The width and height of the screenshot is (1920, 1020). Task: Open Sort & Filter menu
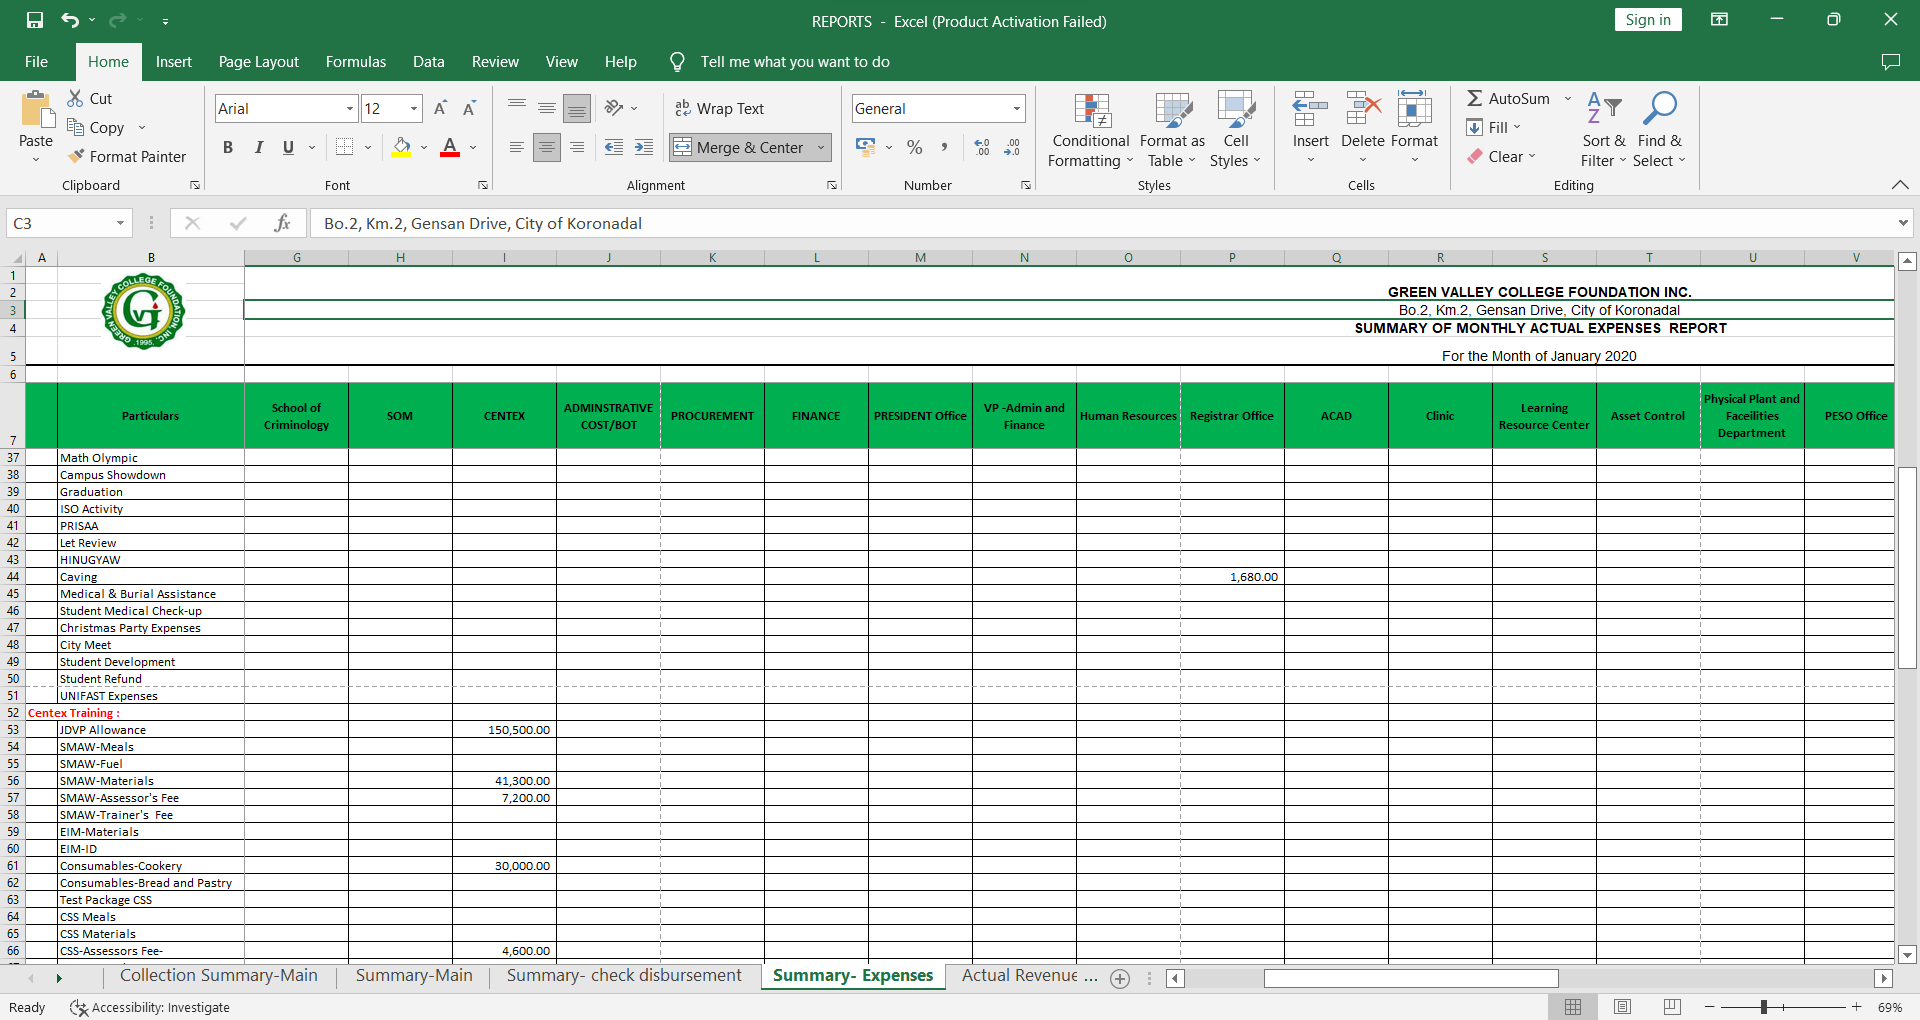[1604, 130]
